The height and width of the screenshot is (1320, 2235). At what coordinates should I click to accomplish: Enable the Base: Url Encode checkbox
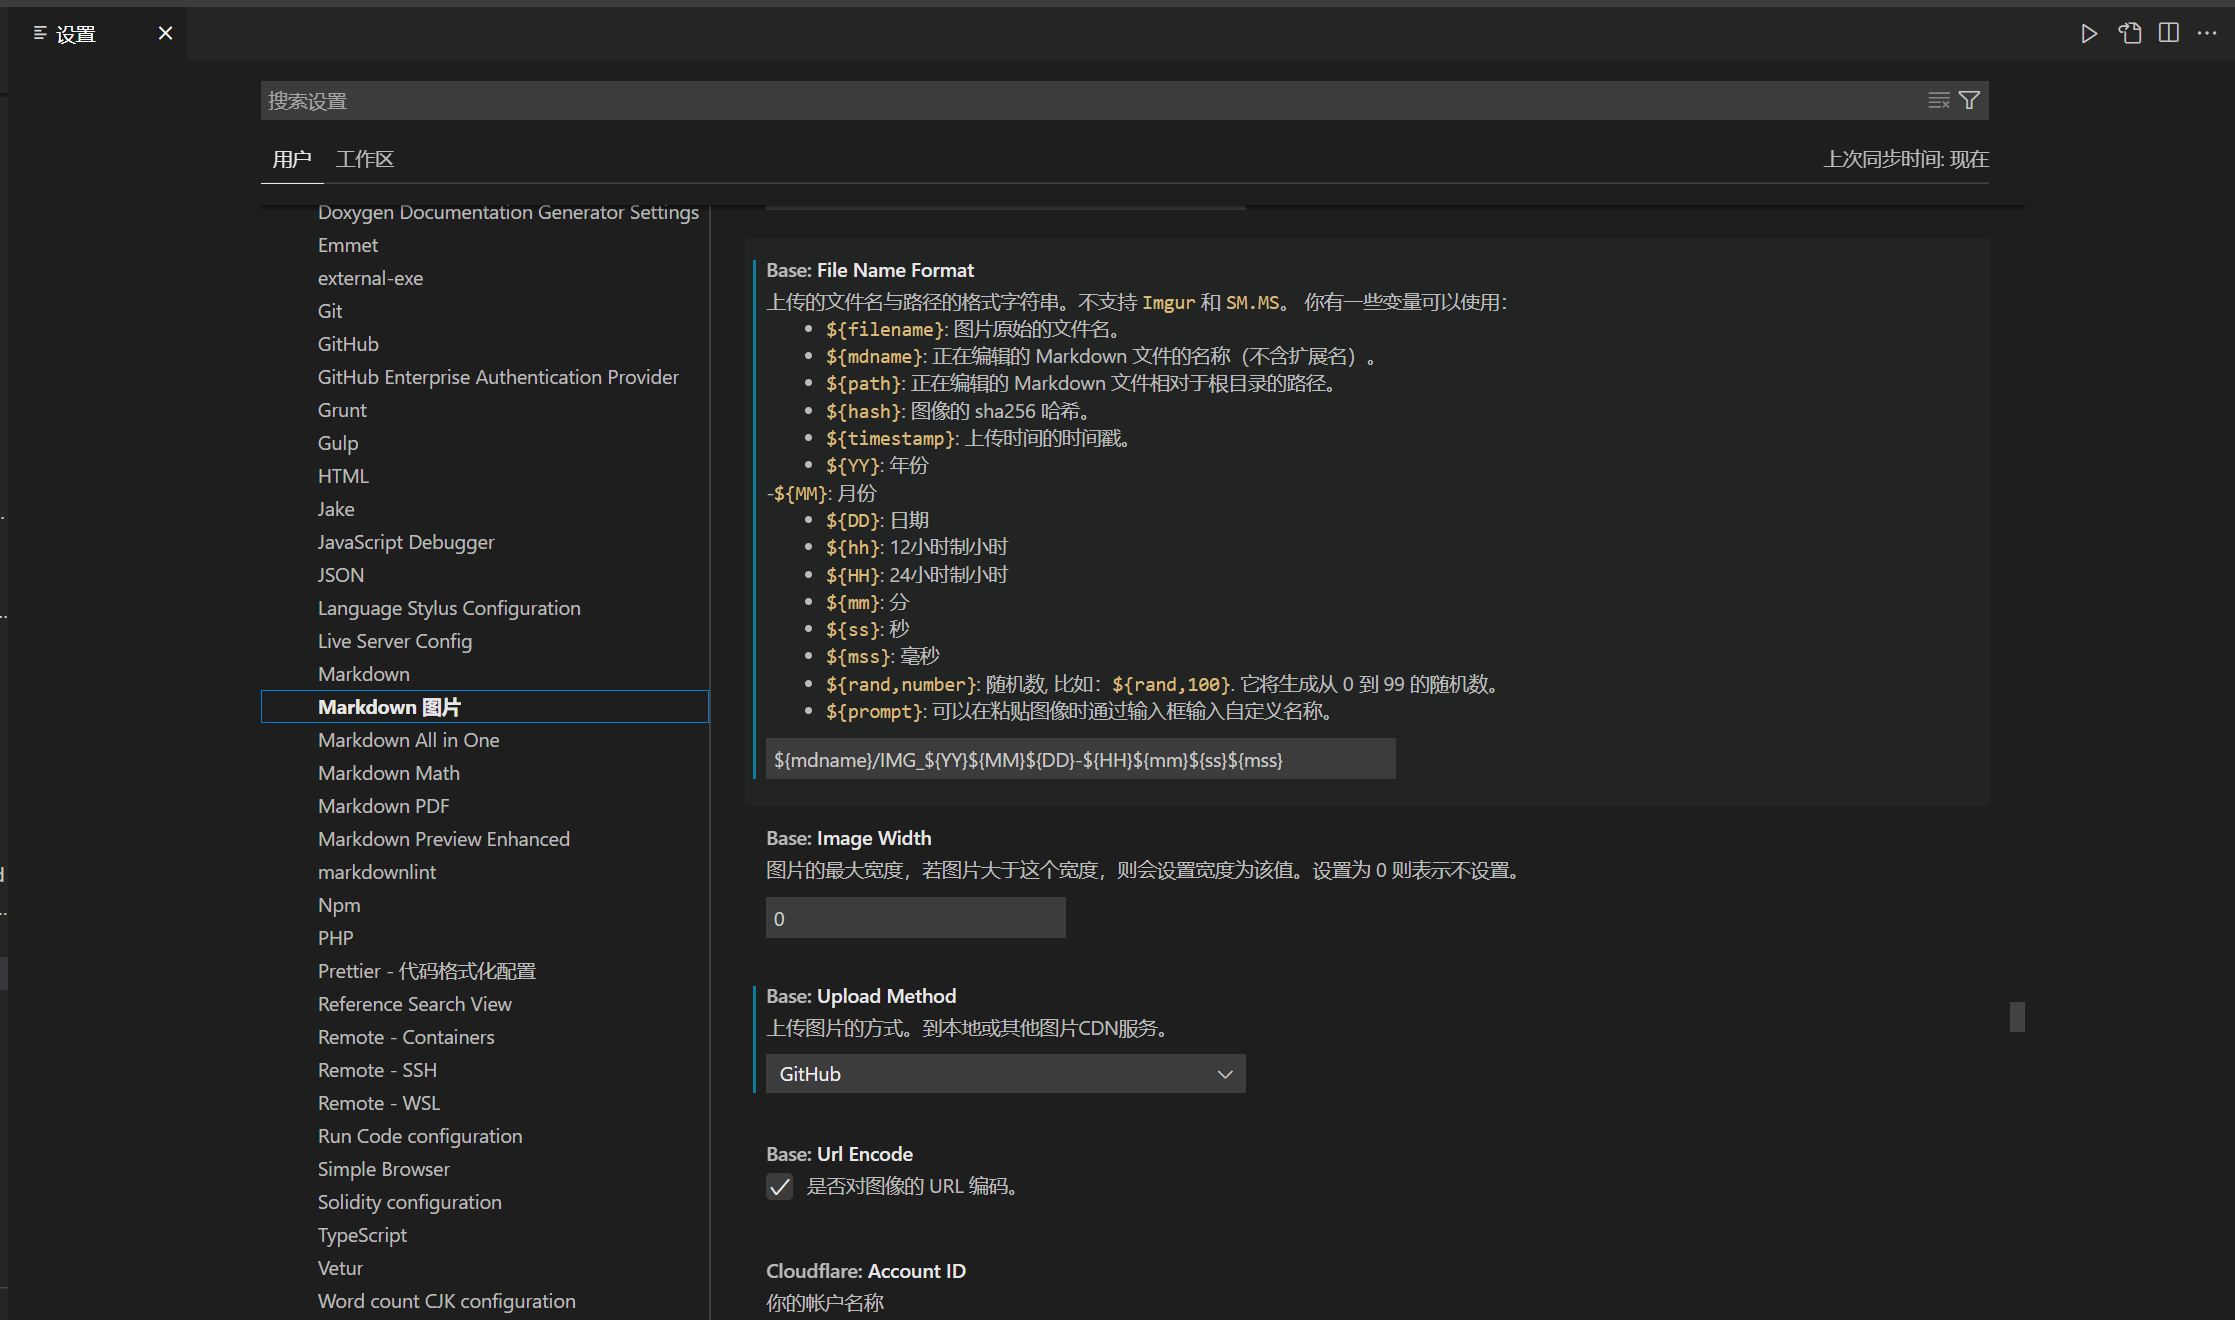tap(780, 1187)
